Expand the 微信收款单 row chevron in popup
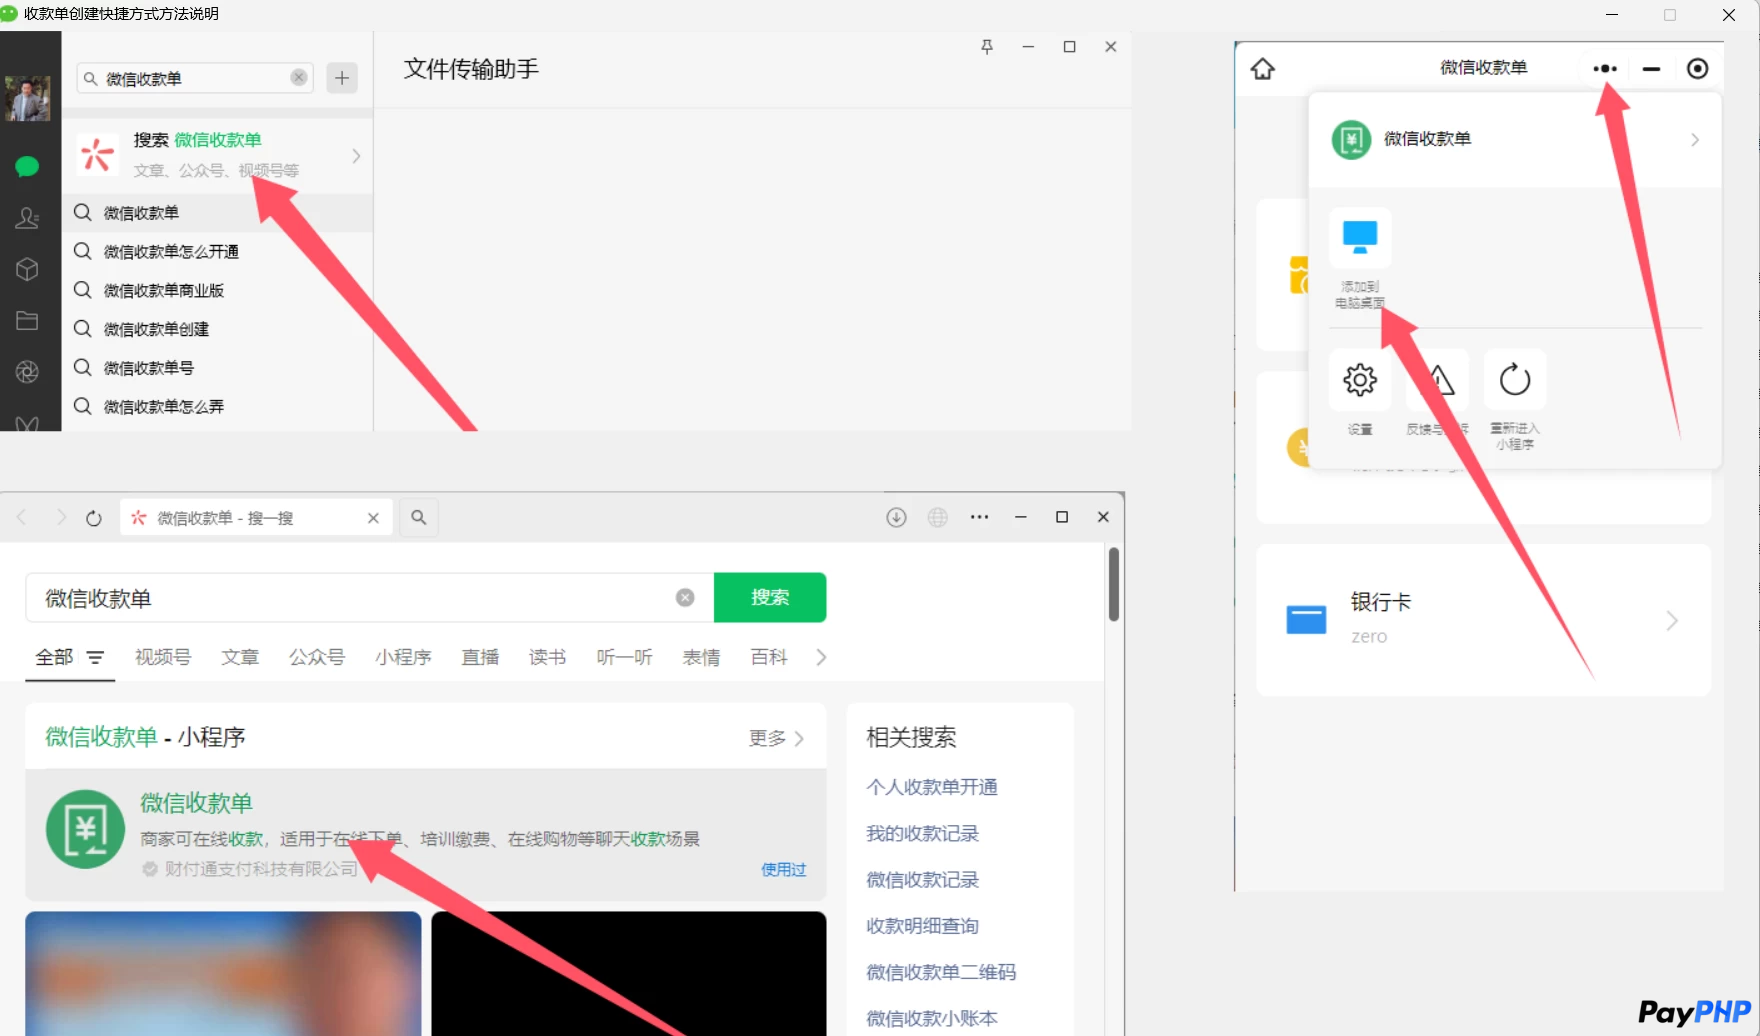1760x1036 pixels. pos(1695,139)
